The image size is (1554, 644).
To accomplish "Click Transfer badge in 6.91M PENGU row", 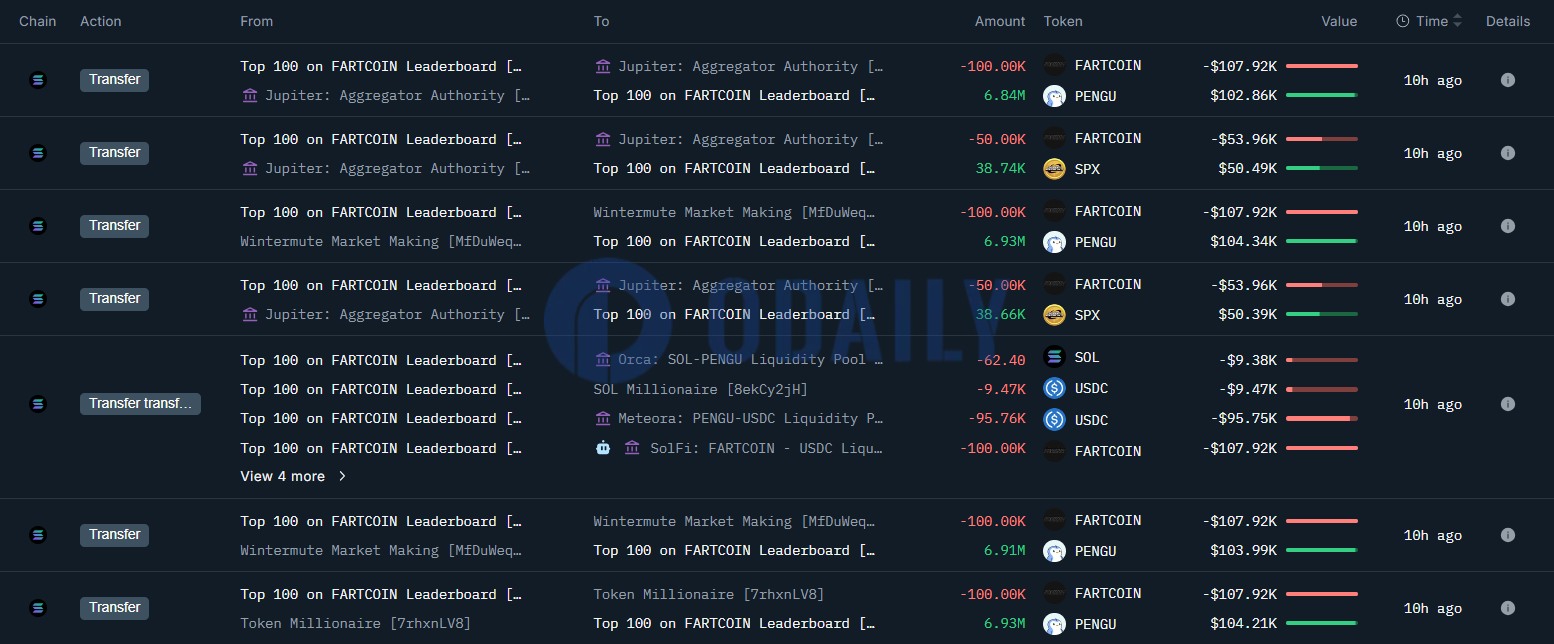I will tap(114, 535).
